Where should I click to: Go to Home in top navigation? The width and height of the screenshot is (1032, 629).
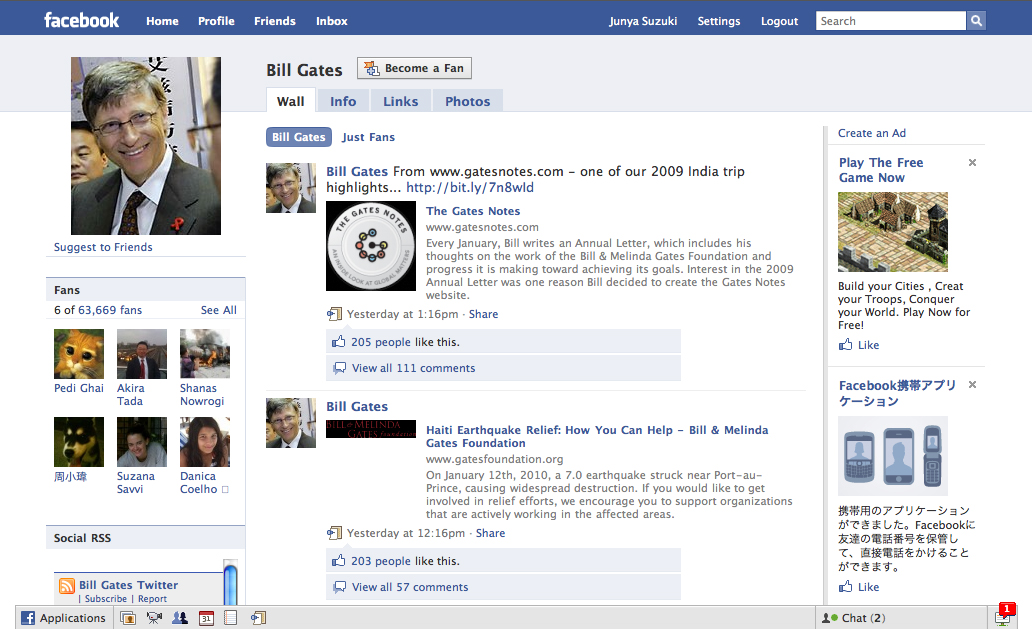pos(163,21)
